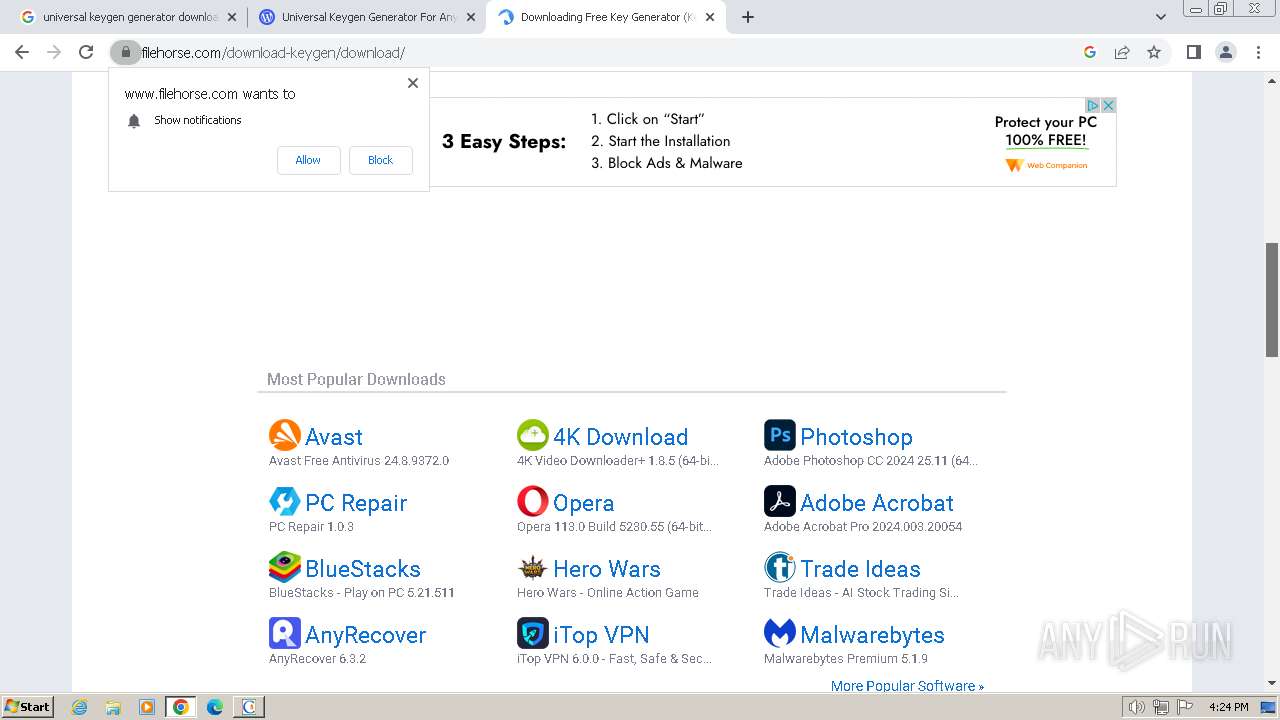The height and width of the screenshot is (720, 1280).
Task: Open the Windows Start button
Action: [x=28, y=706]
